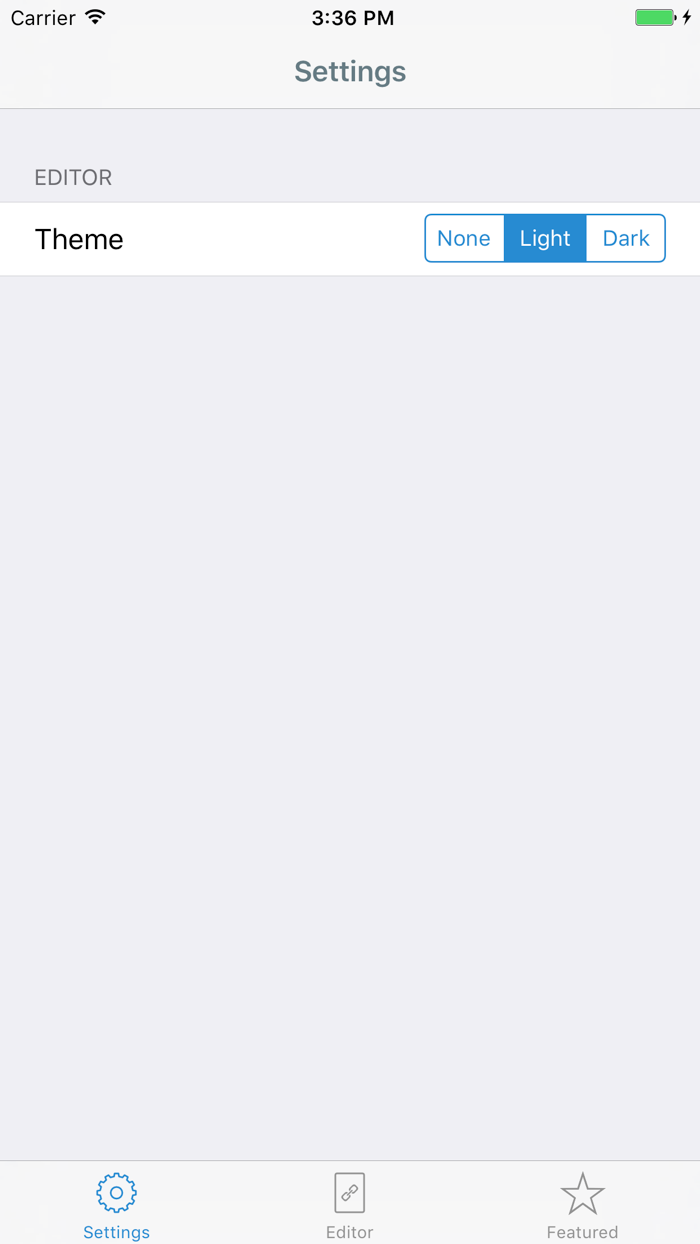Click the Carrier text in status bar
Viewport: 700px width, 1244px height.
point(43,18)
